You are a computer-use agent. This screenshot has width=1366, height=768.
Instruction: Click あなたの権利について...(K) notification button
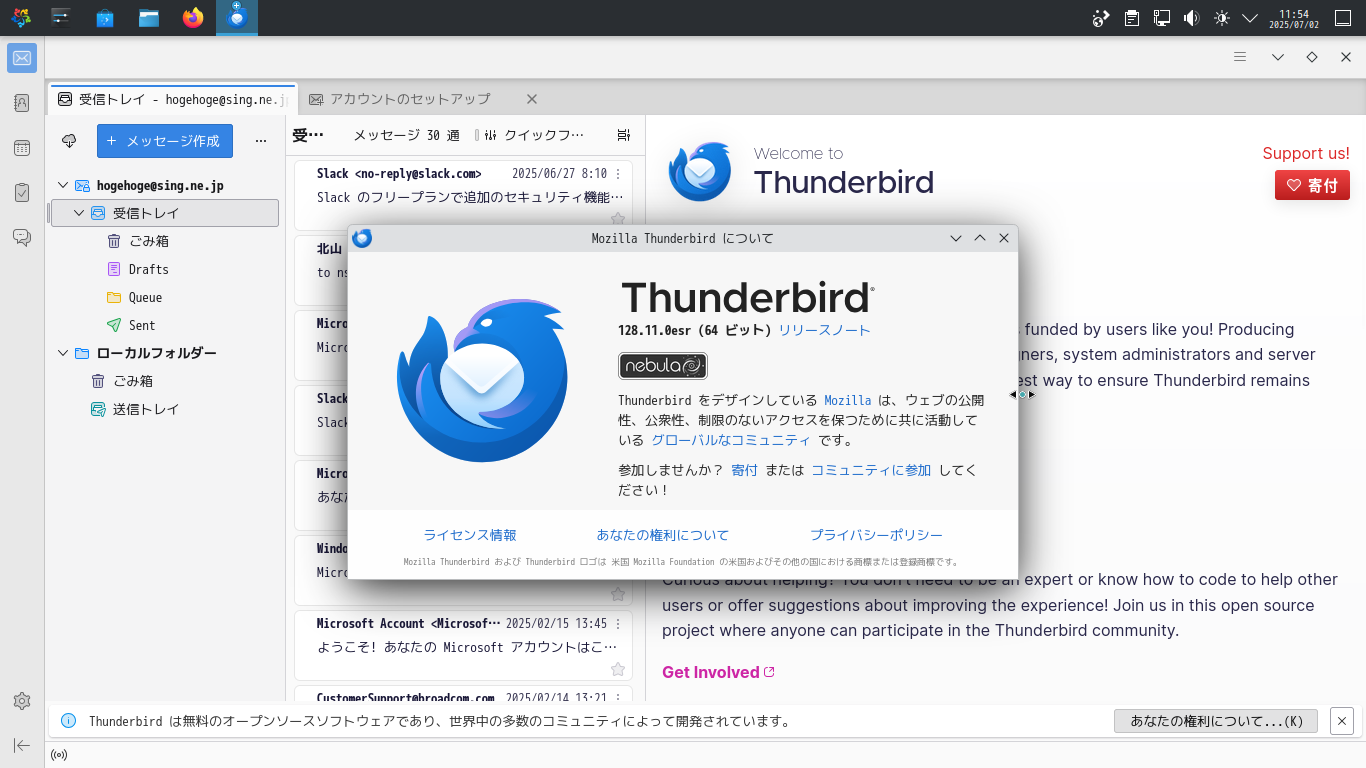(1216, 721)
